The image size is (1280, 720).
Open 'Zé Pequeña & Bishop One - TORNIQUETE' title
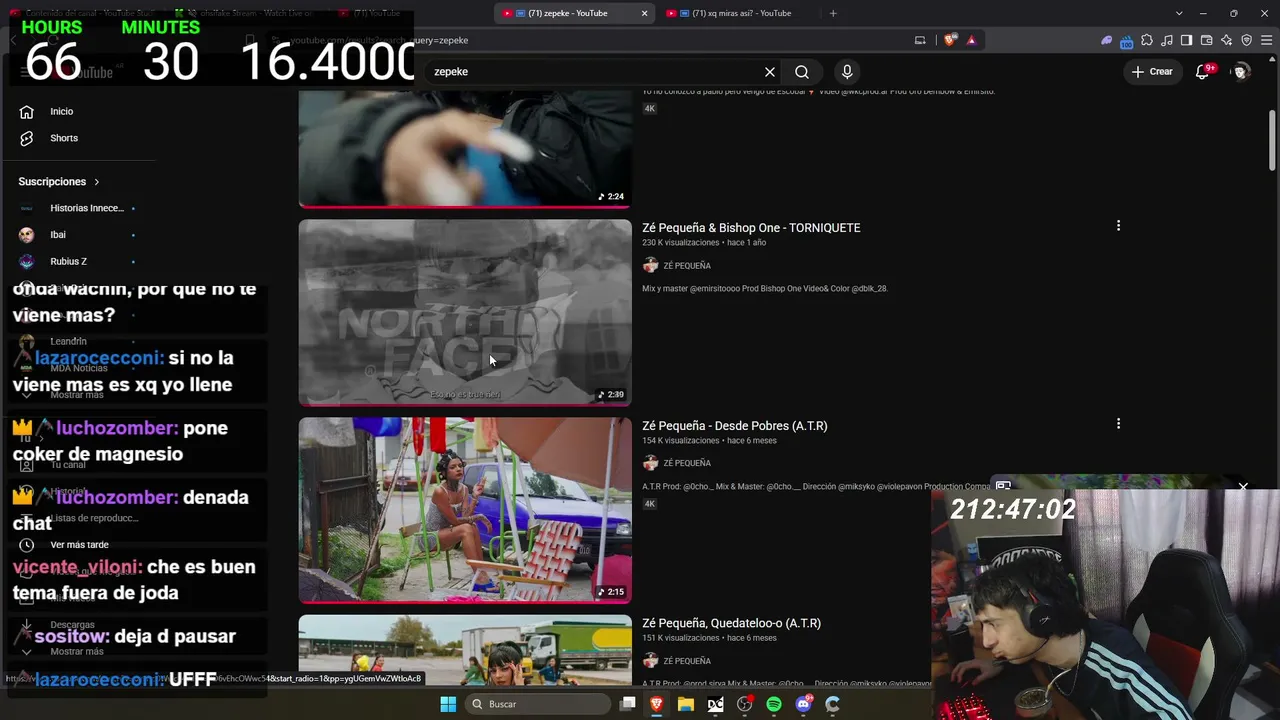(751, 228)
